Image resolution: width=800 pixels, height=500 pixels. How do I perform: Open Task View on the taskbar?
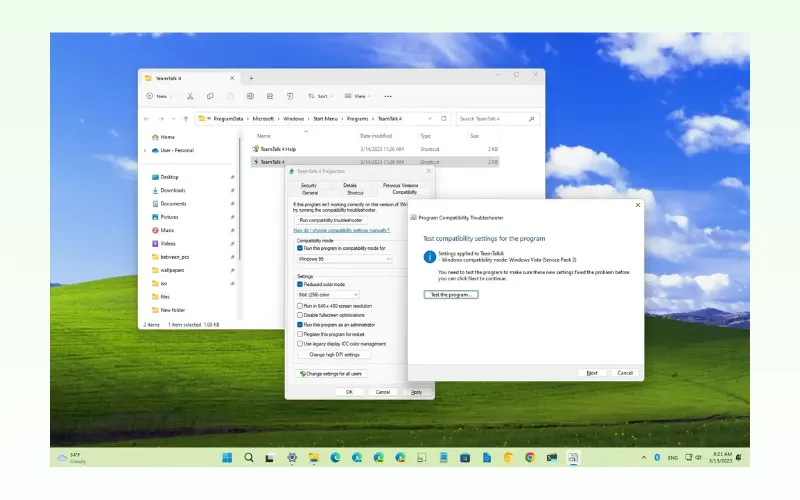(269, 458)
